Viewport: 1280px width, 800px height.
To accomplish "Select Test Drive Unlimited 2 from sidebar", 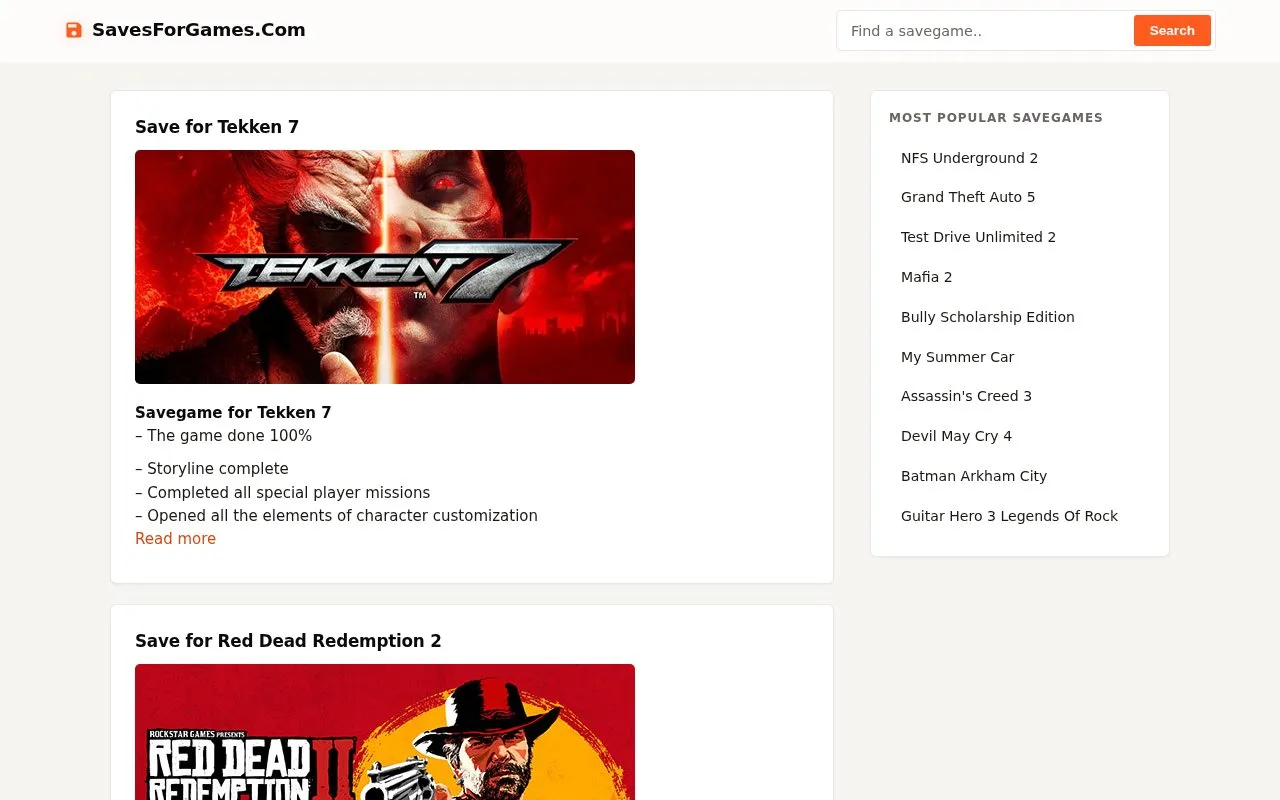I will (978, 237).
